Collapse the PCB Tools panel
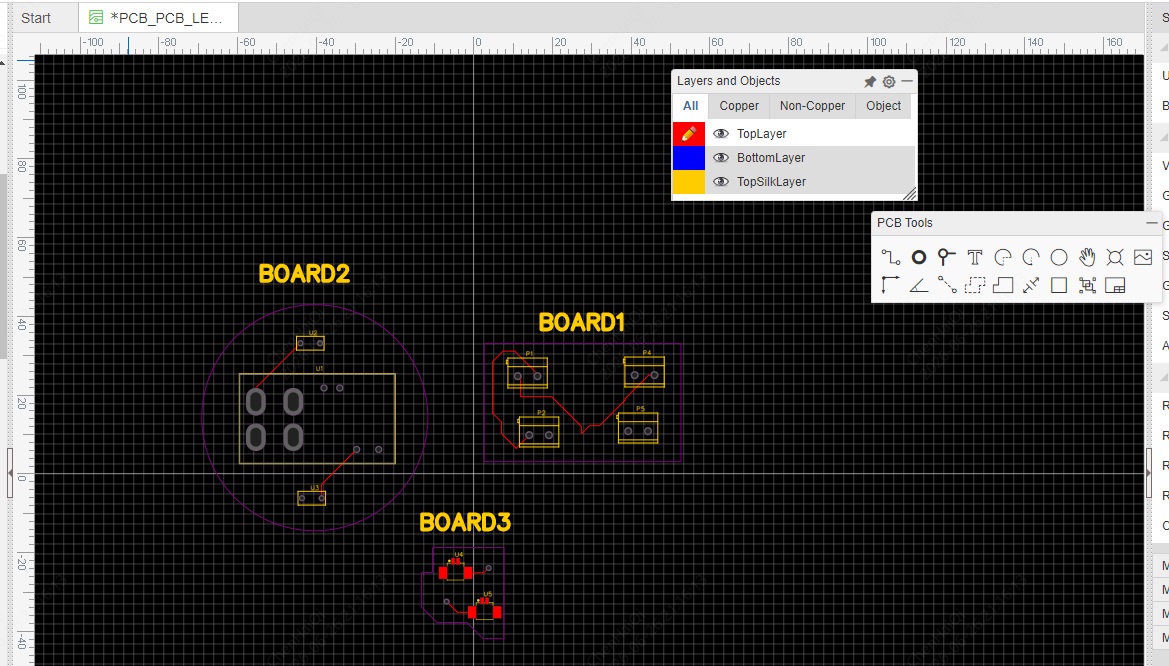The image size is (1169, 666). [x=1151, y=222]
